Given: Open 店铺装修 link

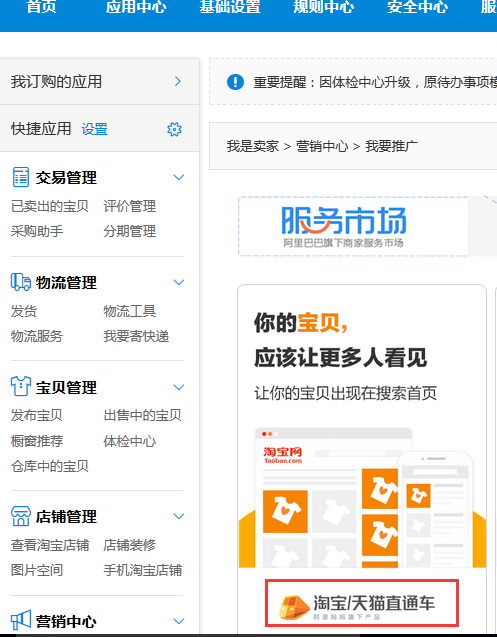Looking at the screenshot, I should click(129, 545).
